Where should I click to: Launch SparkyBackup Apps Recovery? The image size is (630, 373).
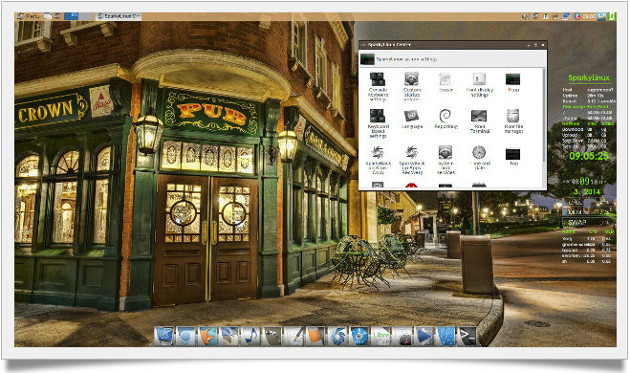tap(412, 160)
